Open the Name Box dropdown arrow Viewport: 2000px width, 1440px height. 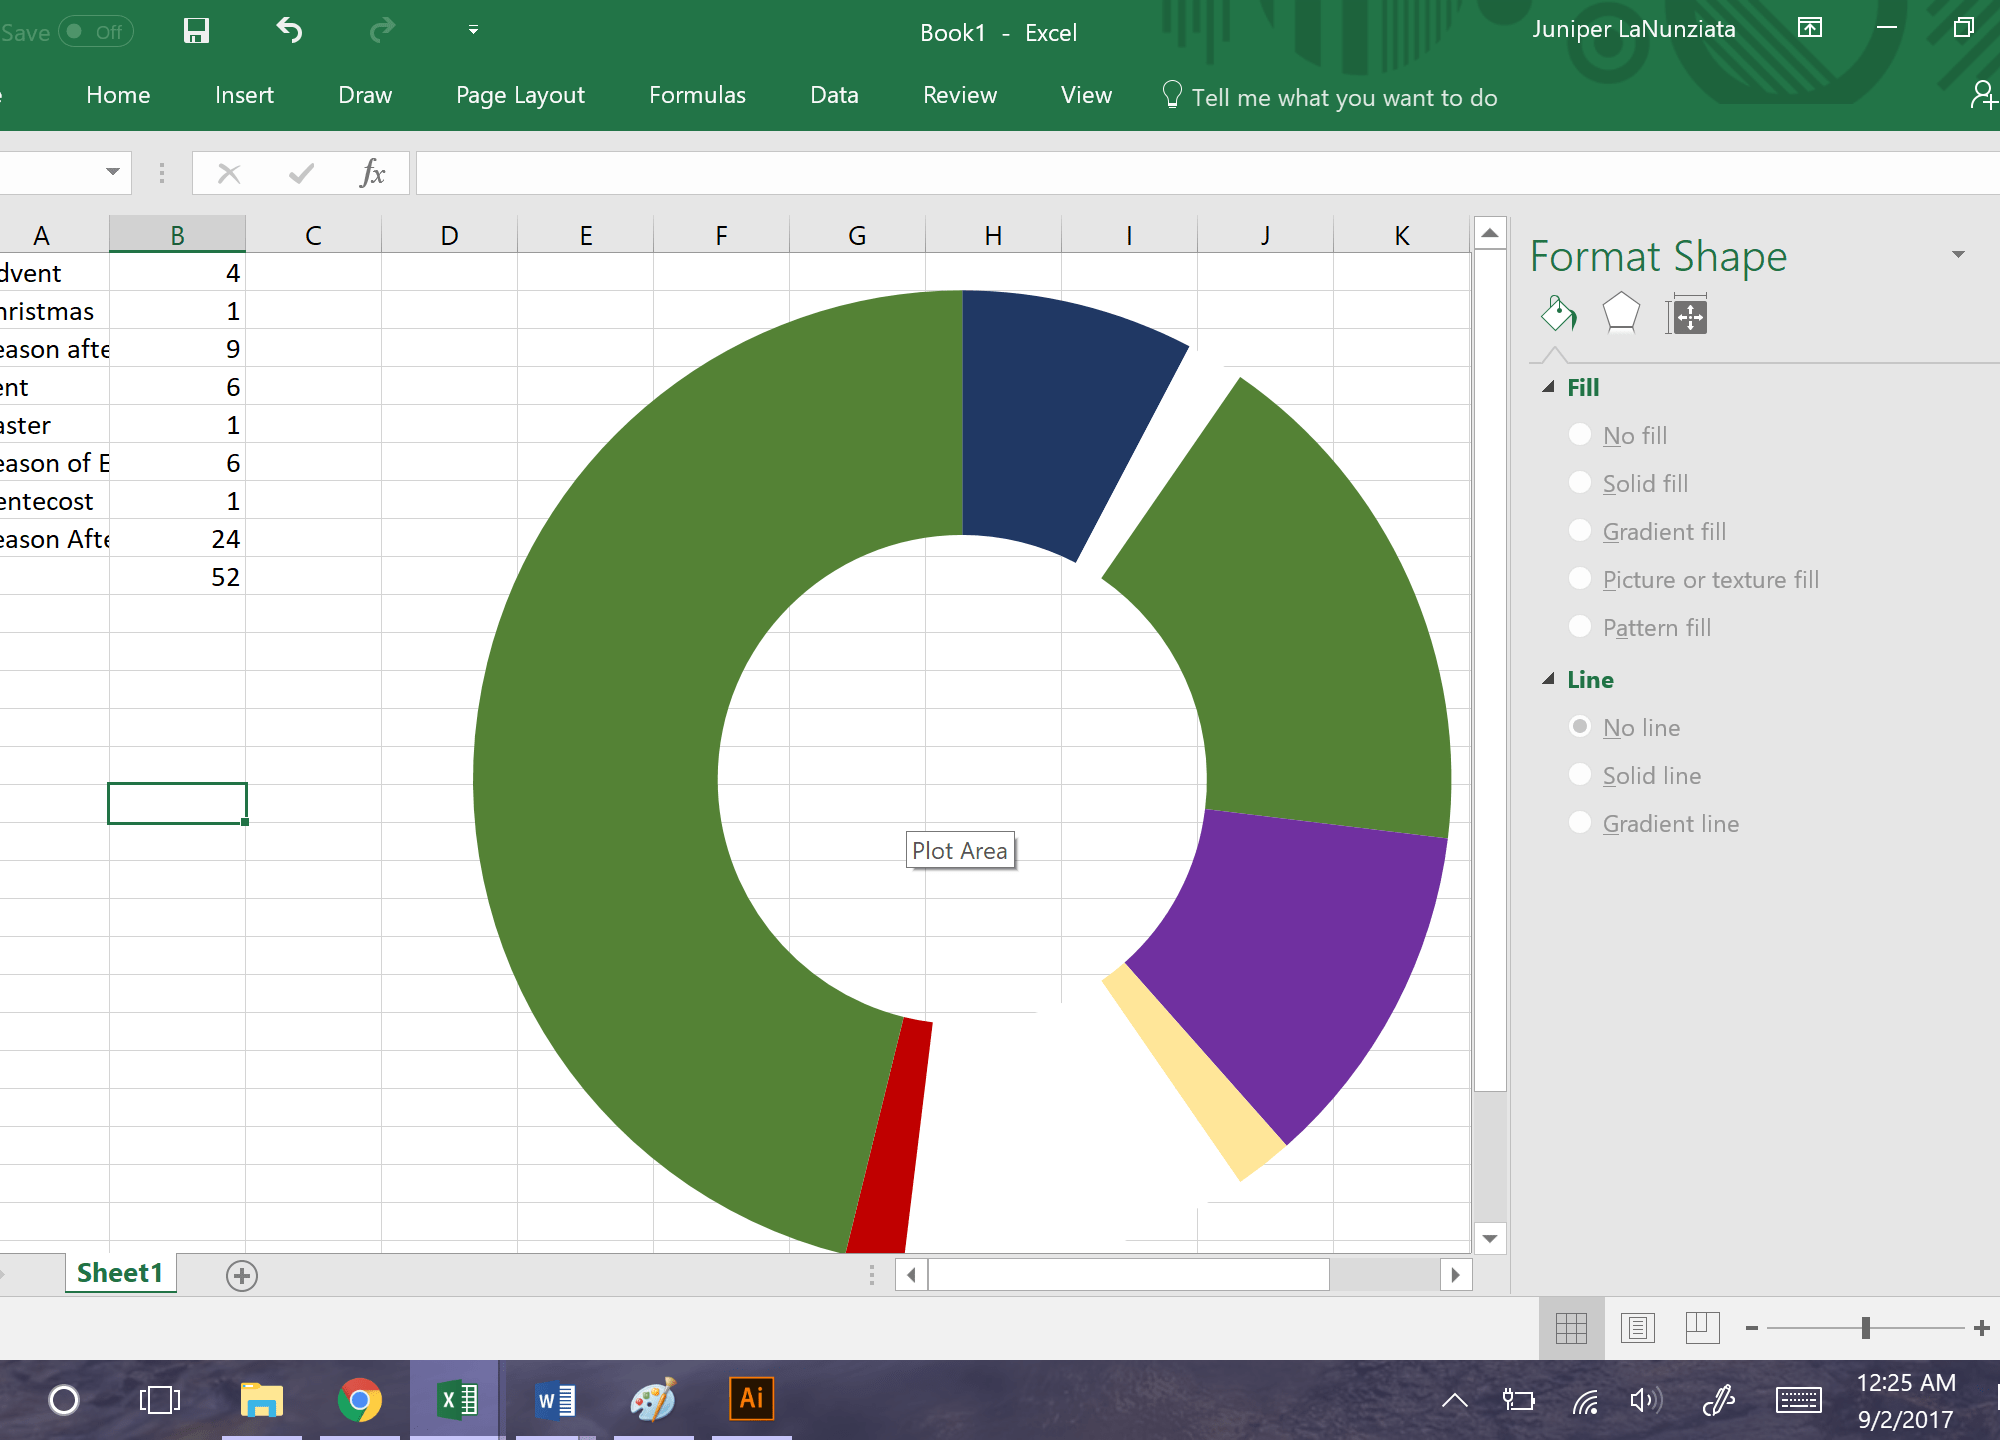113,172
